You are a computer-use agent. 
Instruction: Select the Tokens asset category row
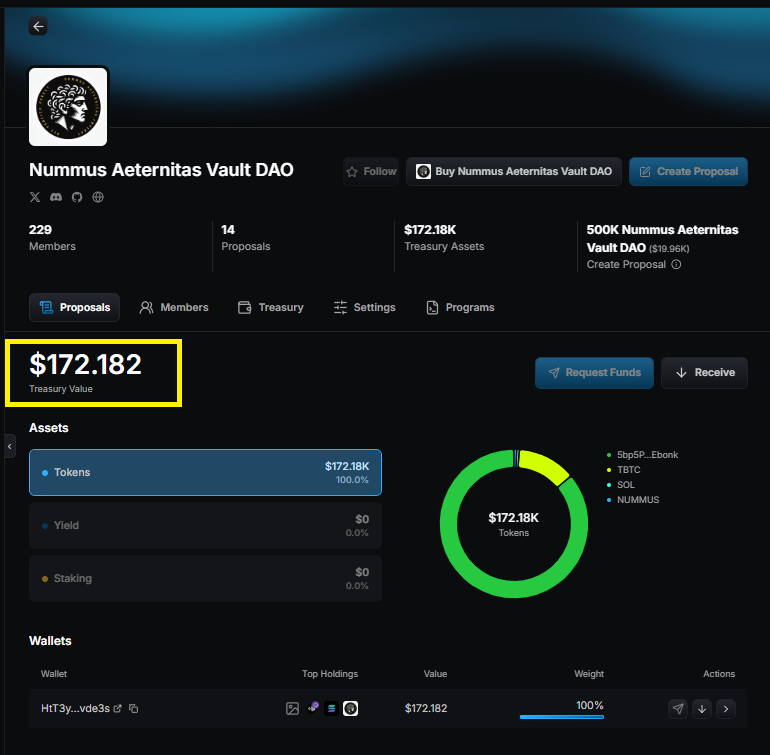tap(205, 473)
